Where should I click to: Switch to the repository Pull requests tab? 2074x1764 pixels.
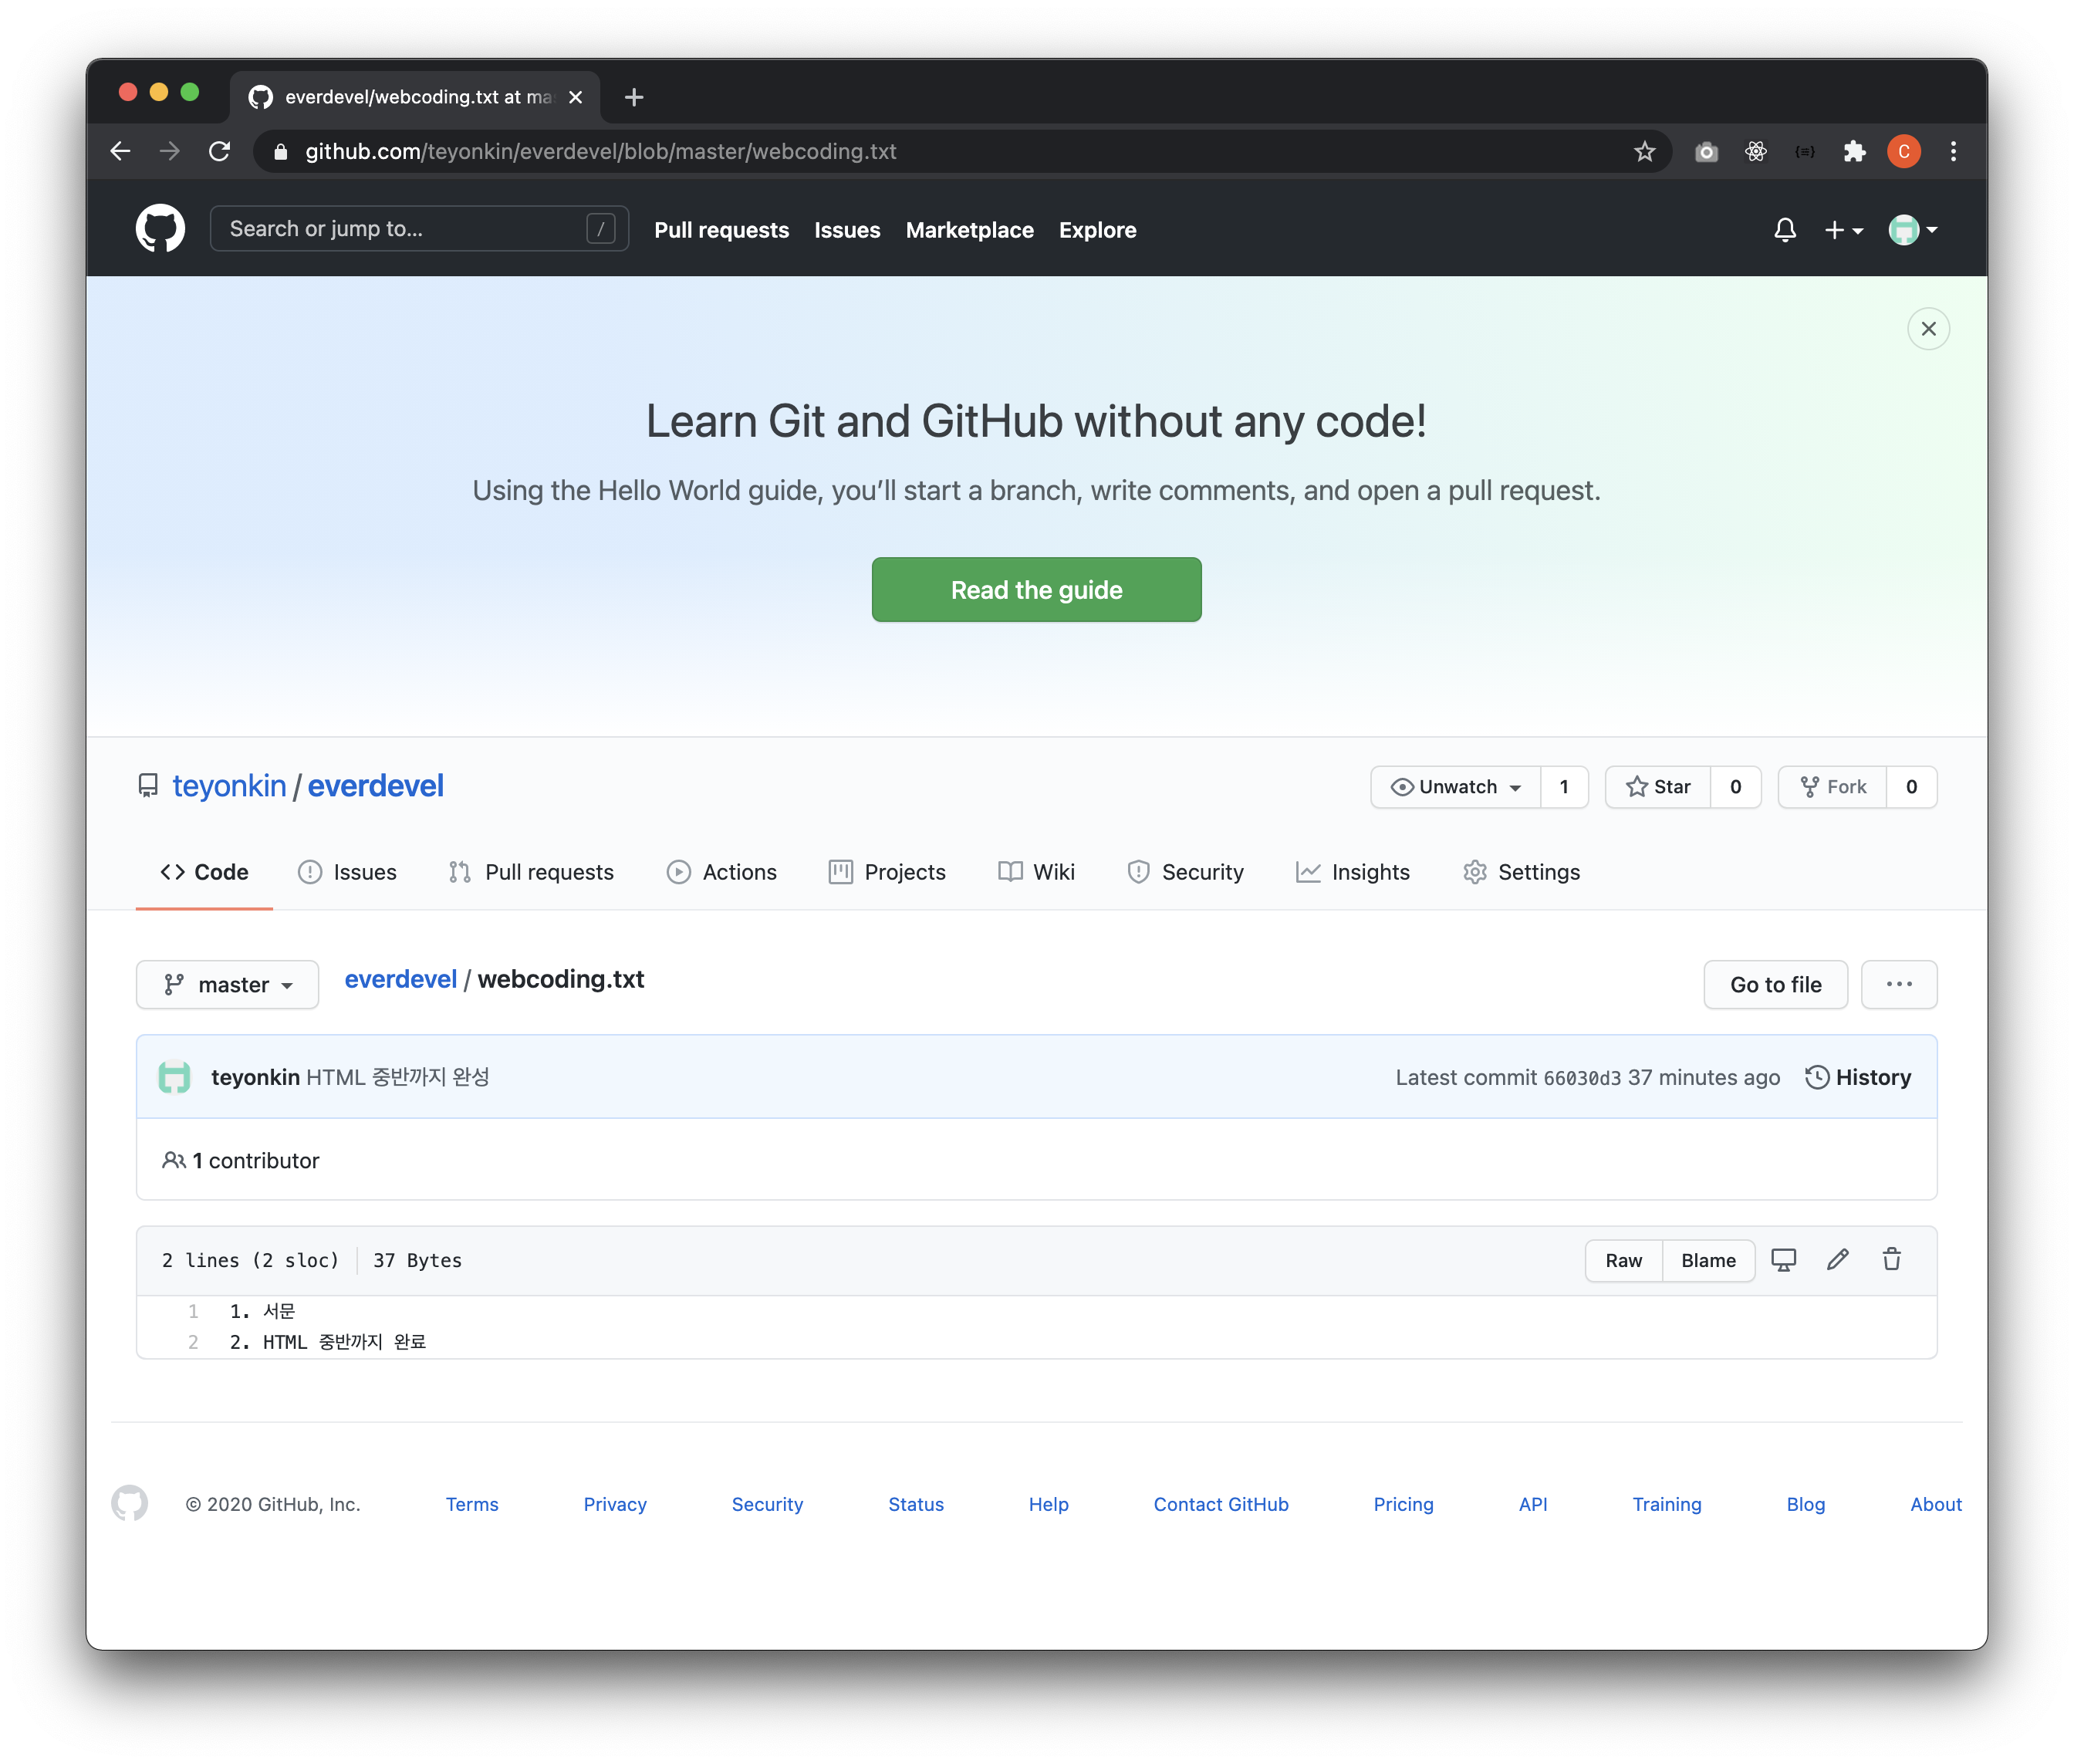(531, 872)
